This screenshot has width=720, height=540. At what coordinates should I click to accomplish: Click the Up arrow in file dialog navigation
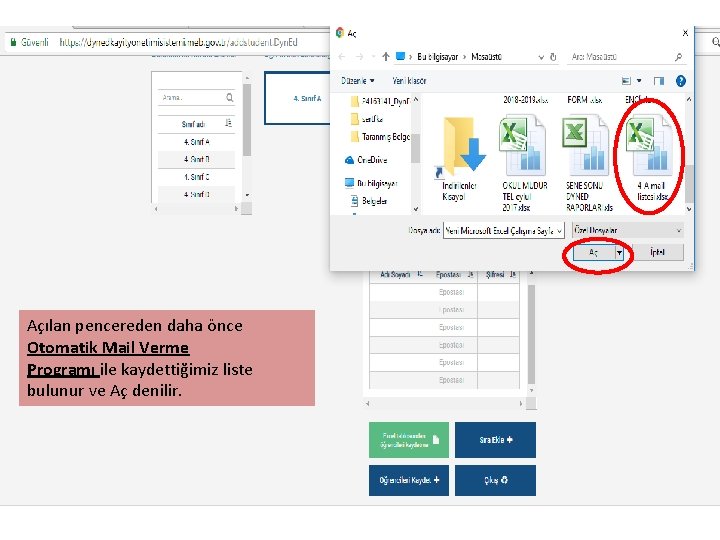coord(386,56)
